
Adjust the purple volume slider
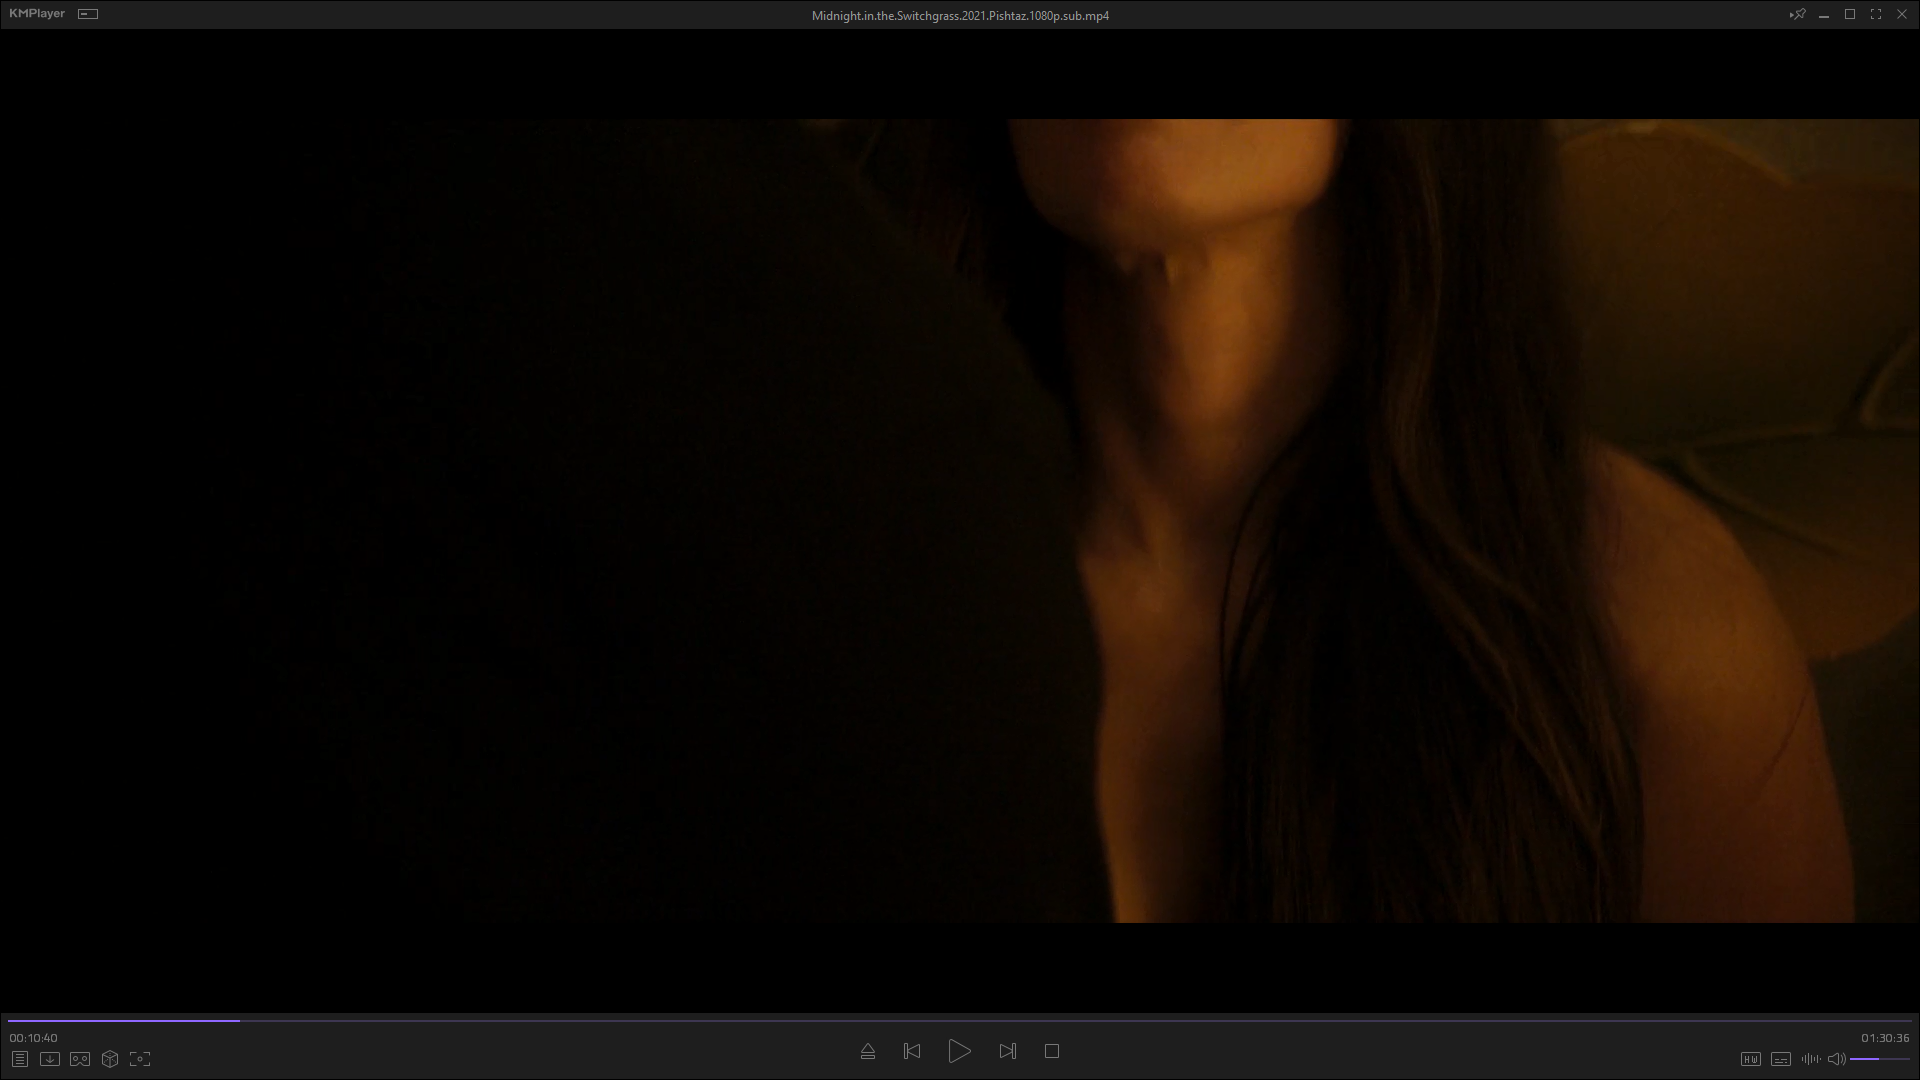tap(1878, 1059)
